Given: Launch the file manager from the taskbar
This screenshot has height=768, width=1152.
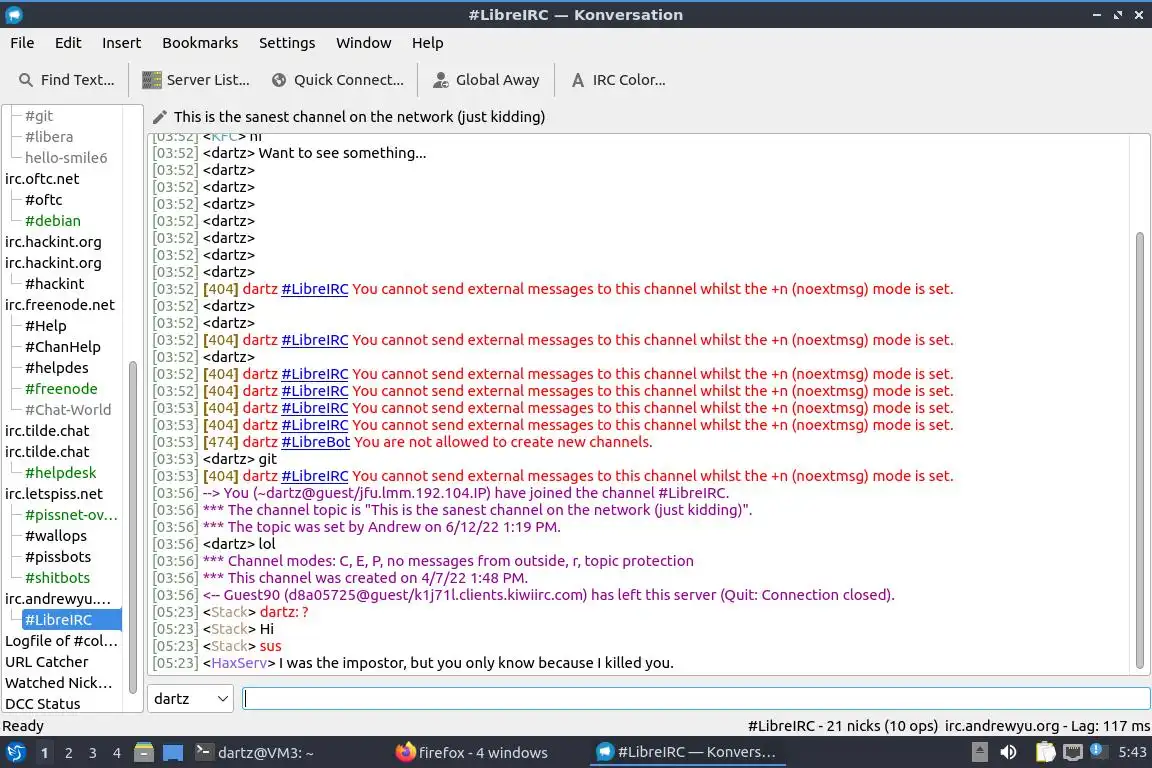Looking at the screenshot, I should (x=144, y=753).
